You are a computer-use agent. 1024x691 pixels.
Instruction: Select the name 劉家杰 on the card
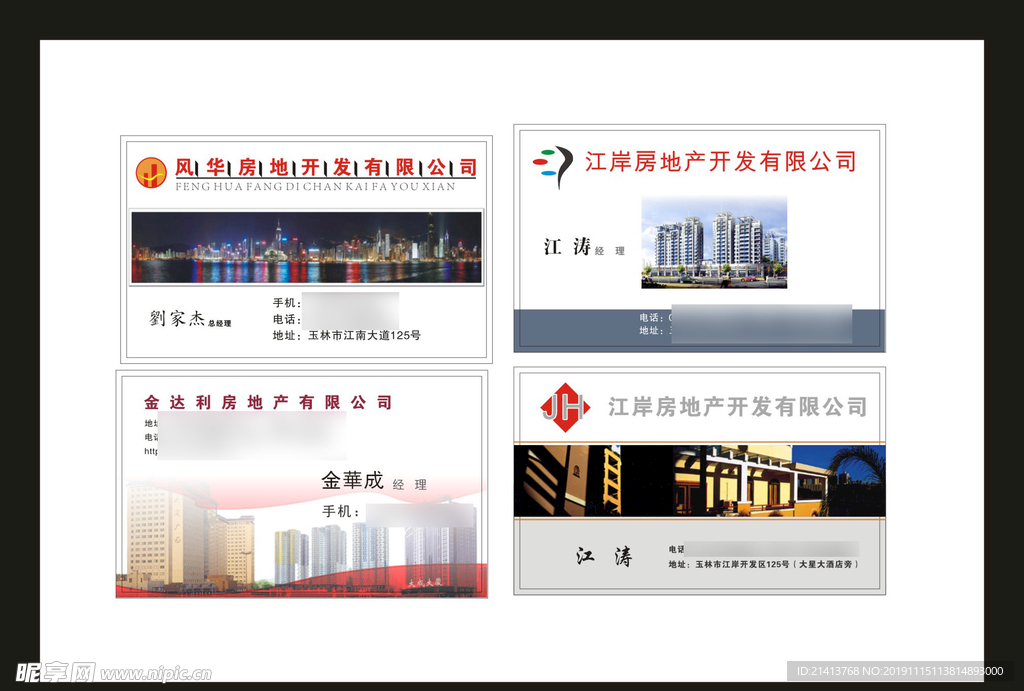click(x=177, y=319)
